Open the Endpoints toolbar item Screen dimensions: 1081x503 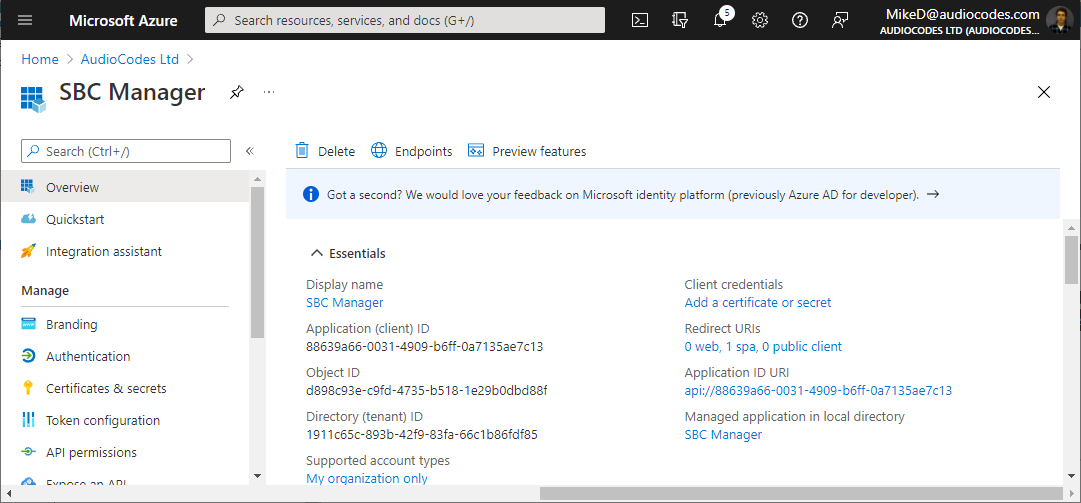pos(412,151)
